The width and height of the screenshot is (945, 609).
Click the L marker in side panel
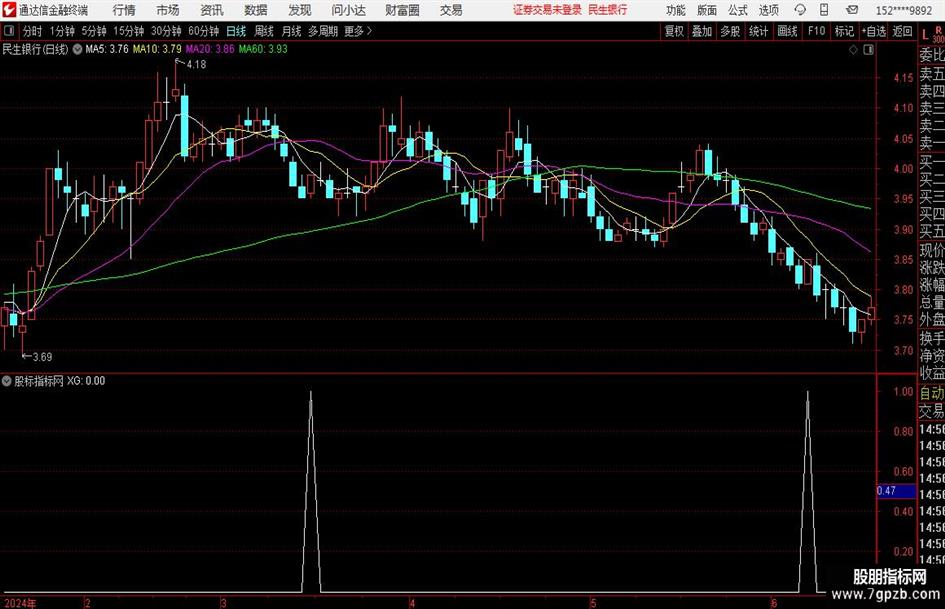point(925,36)
